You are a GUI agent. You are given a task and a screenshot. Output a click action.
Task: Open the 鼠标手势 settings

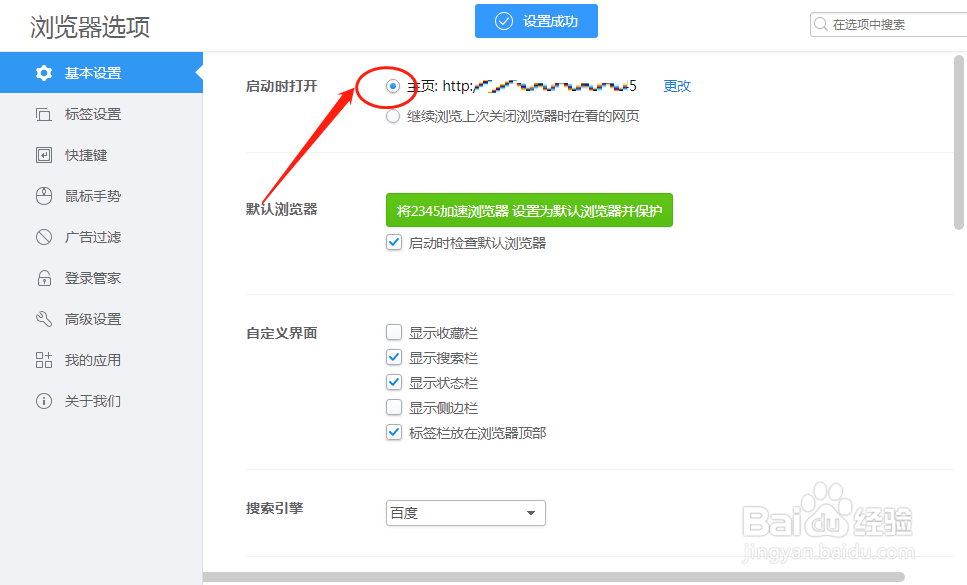point(101,196)
